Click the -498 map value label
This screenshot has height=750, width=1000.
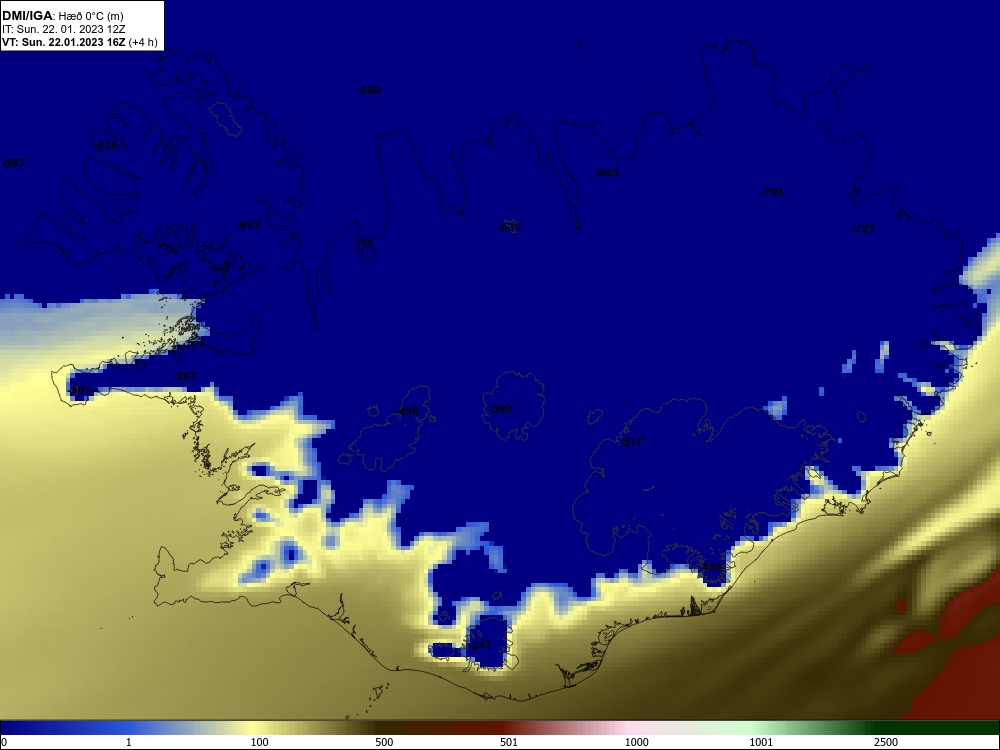(x=407, y=411)
